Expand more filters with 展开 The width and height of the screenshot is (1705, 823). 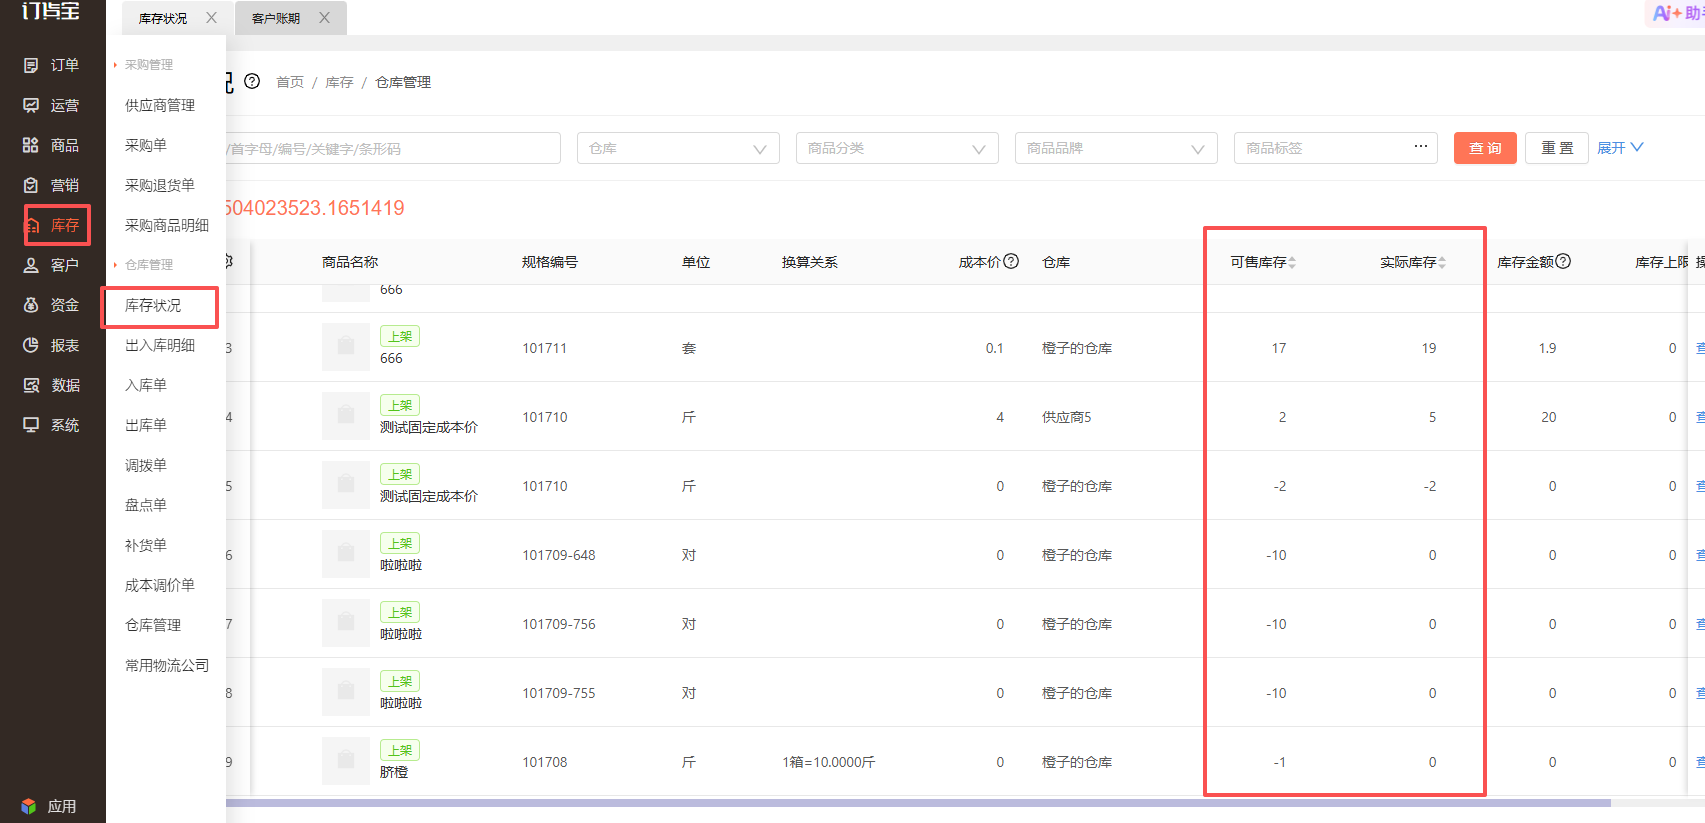pyautogui.click(x=1620, y=148)
